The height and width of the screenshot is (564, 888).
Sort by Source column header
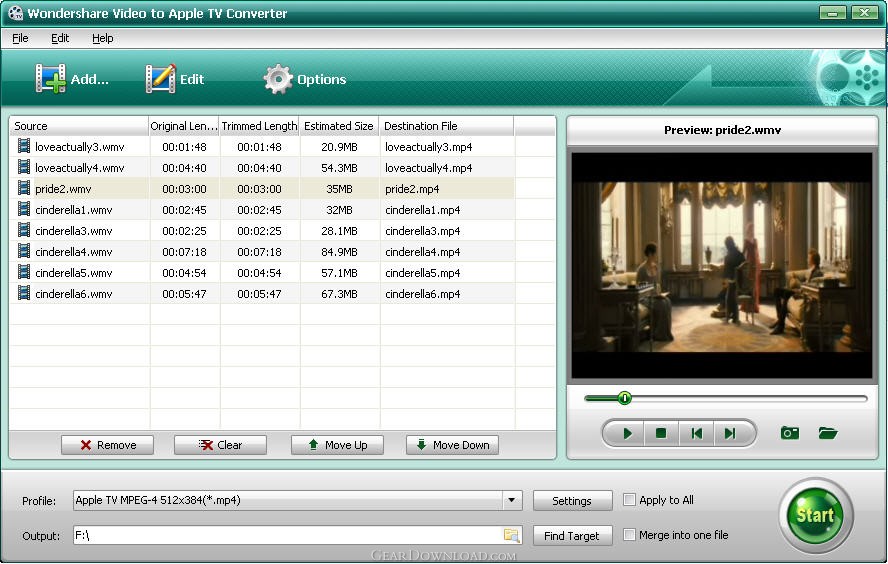79,126
